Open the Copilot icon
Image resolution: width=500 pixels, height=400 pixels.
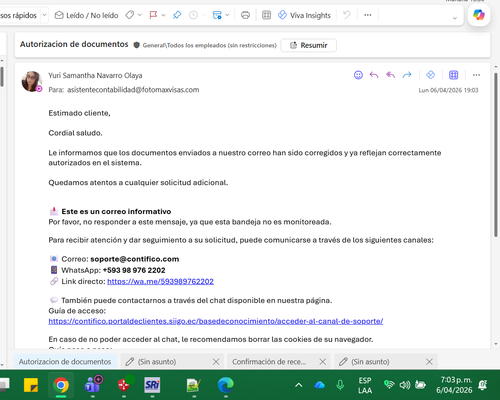tap(479, 15)
